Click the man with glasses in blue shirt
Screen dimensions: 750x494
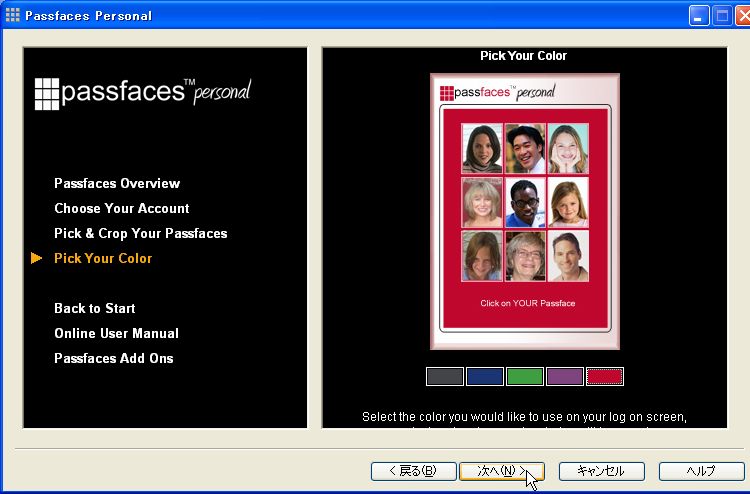[525, 202]
